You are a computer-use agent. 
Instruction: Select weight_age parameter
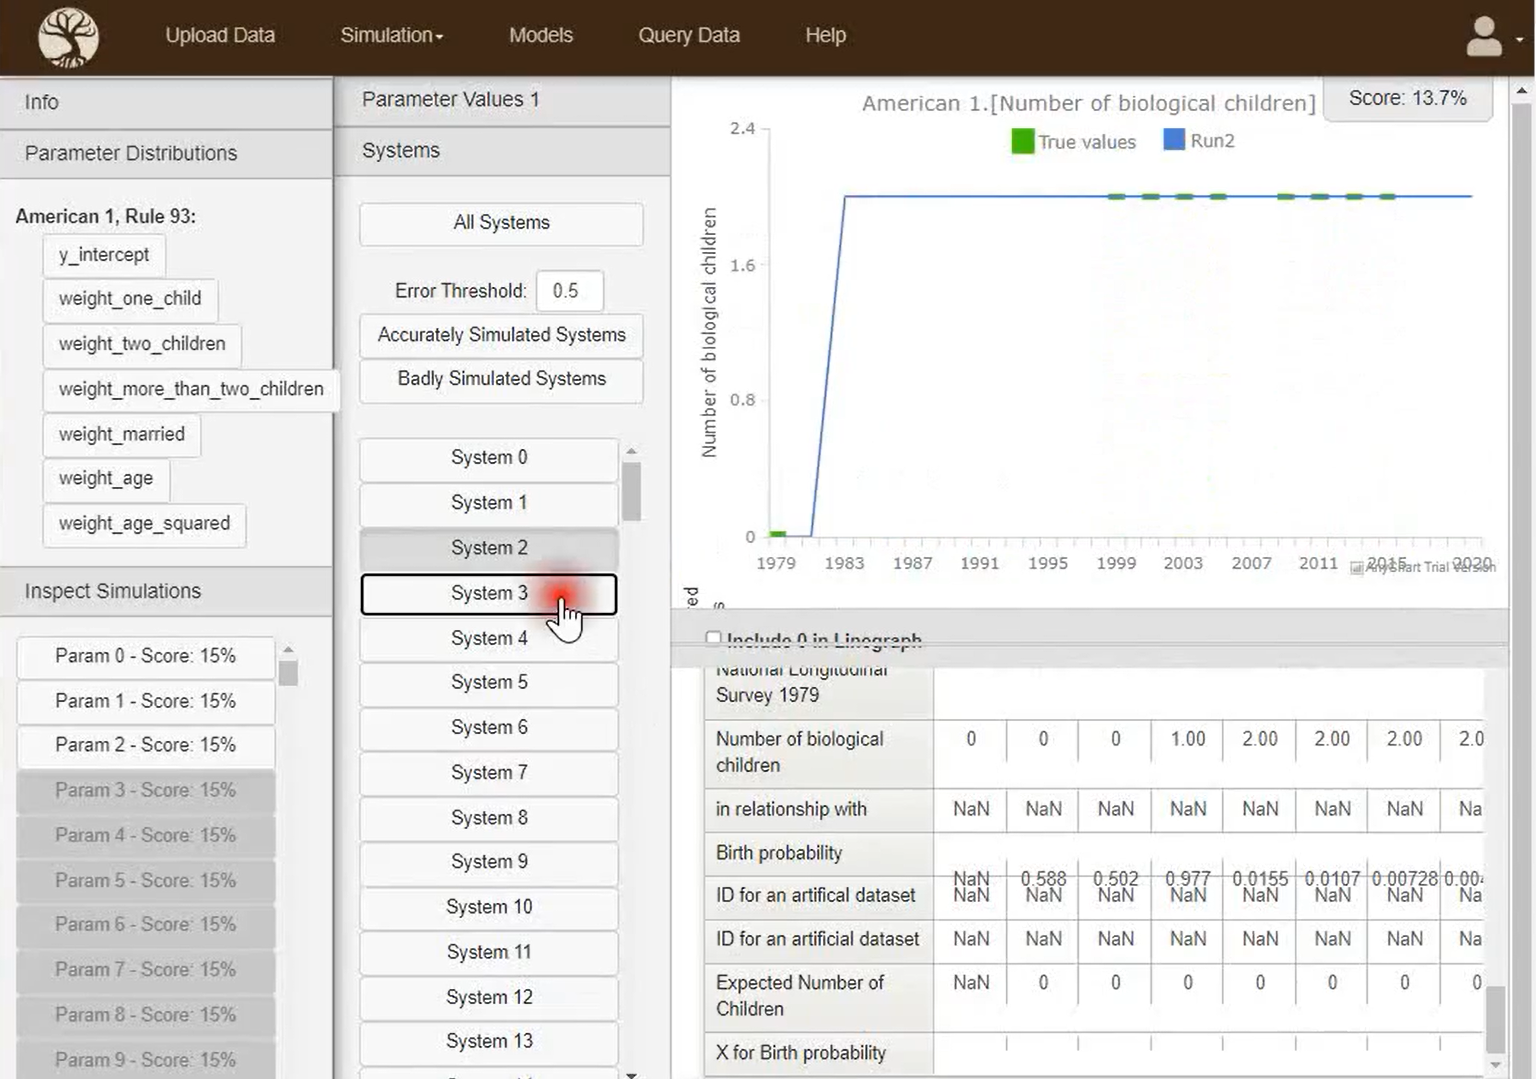click(x=106, y=479)
